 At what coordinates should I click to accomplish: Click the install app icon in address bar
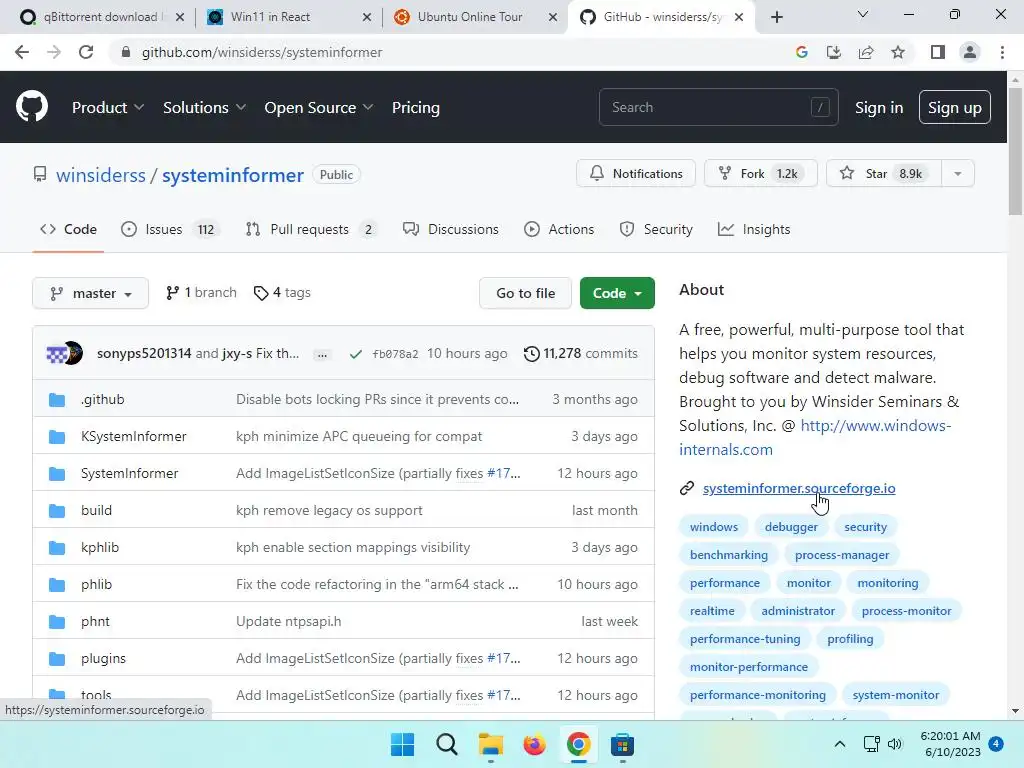tap(833, 52)
